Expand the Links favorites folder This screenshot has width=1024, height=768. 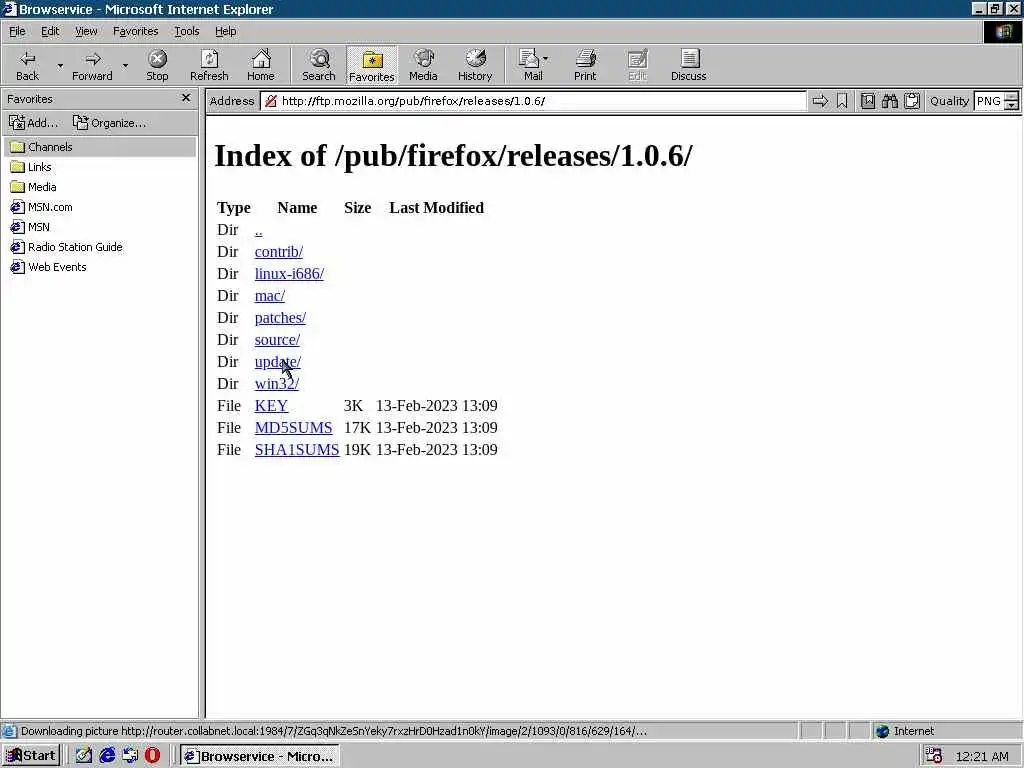coord(31,167)
